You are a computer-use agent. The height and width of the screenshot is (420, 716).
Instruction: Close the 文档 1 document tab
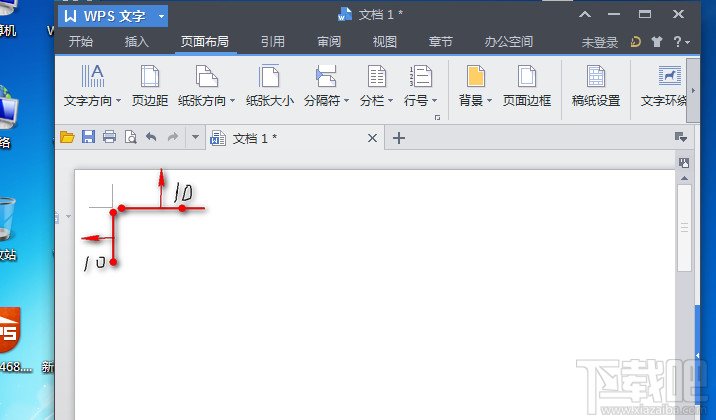point(372,138)
